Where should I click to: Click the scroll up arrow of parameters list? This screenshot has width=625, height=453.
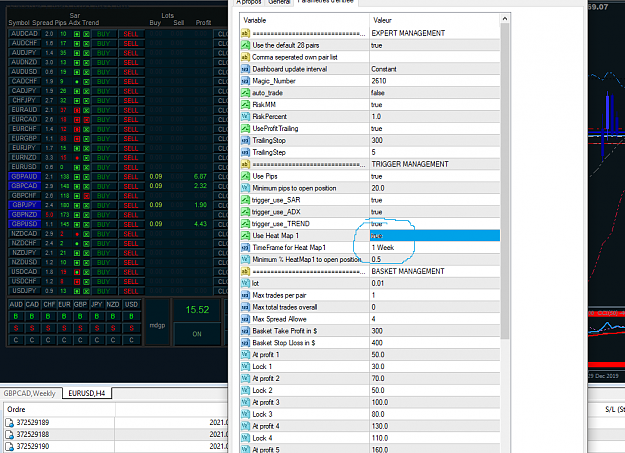pos(505,19)
